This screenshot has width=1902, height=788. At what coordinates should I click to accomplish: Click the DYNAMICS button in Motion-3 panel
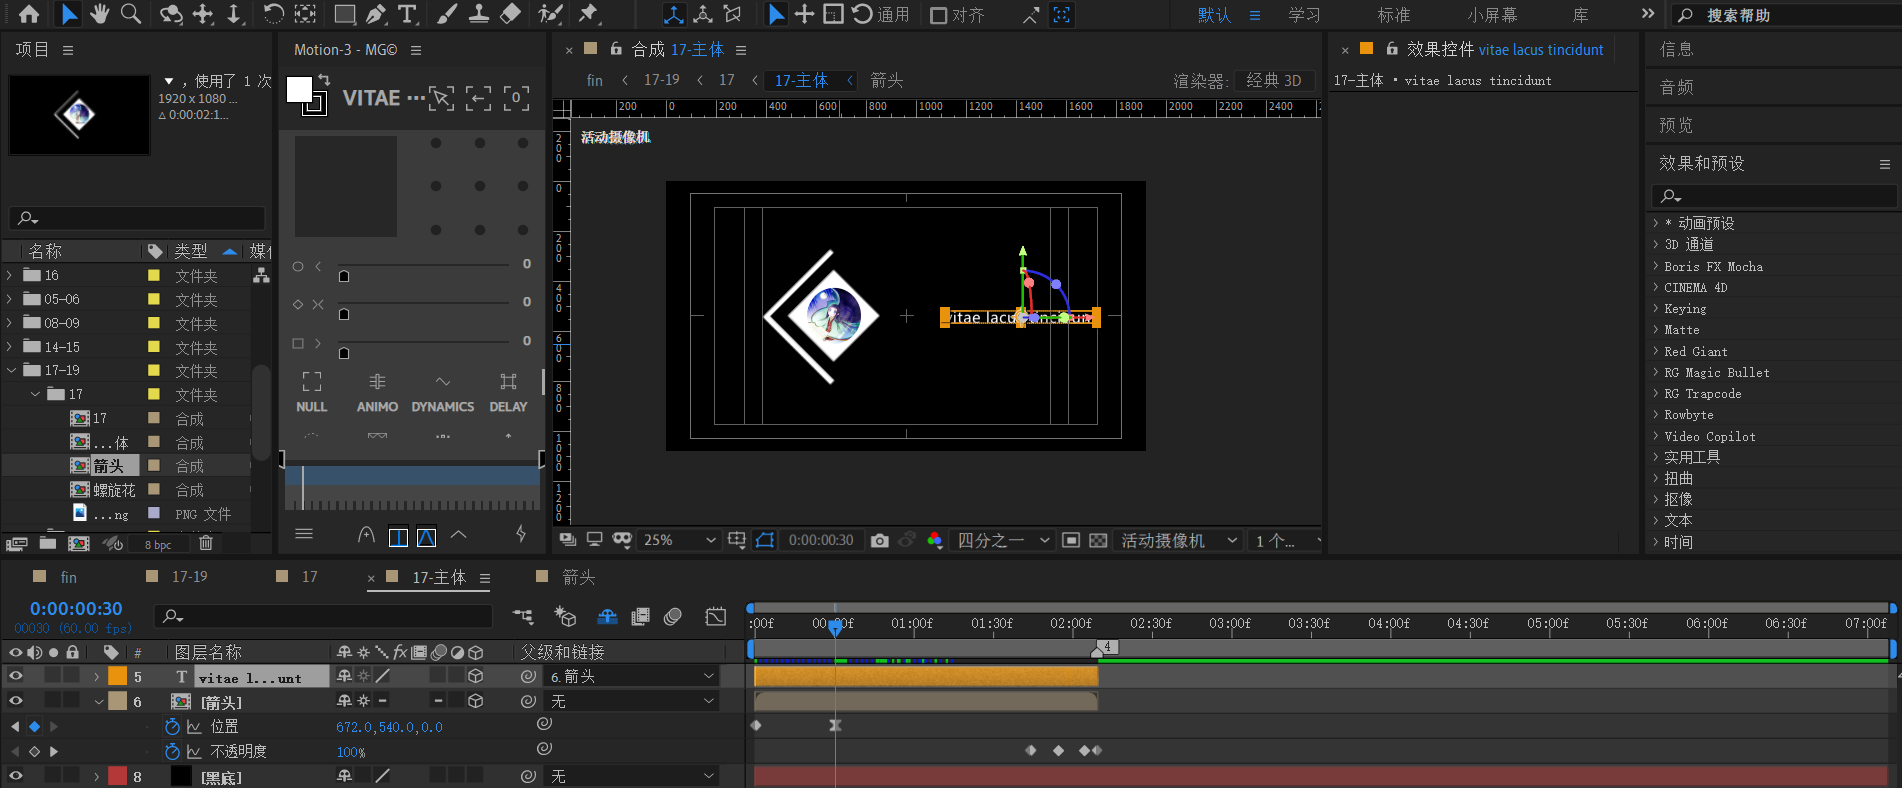click(443, 392)
